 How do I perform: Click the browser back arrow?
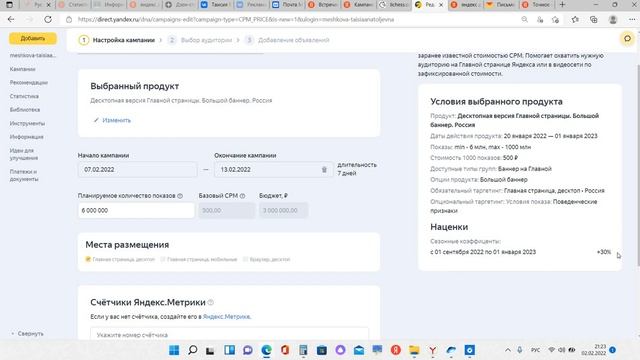[x=11, y=19]
